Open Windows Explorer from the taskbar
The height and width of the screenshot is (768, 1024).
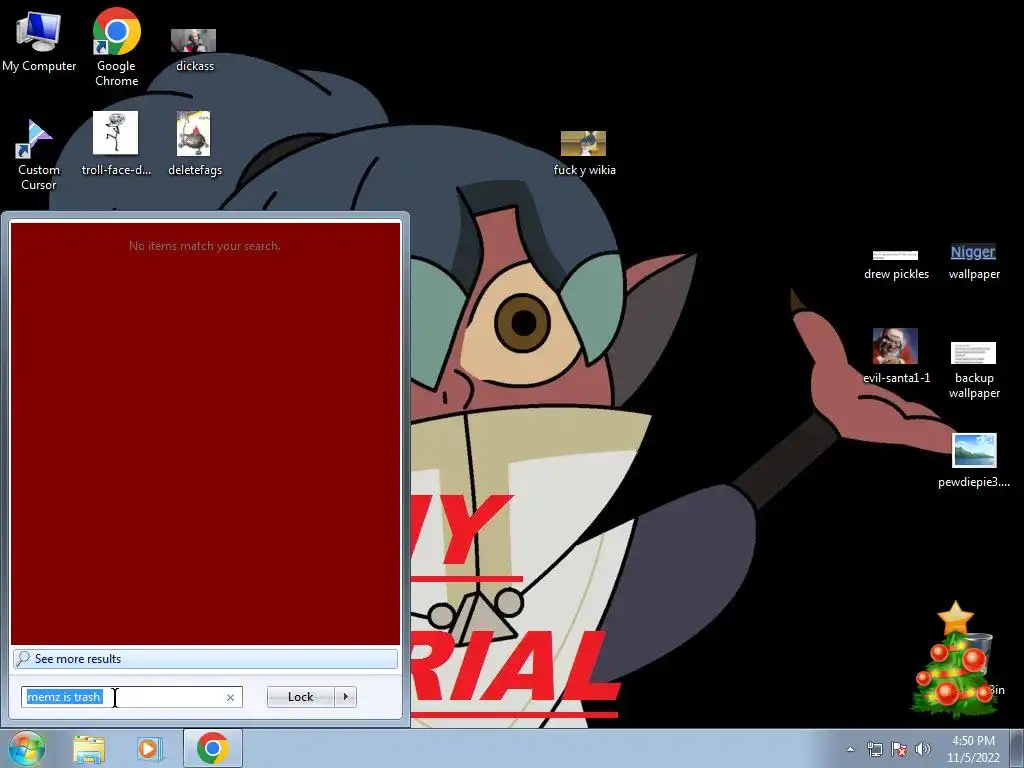(x=89, y=748)
